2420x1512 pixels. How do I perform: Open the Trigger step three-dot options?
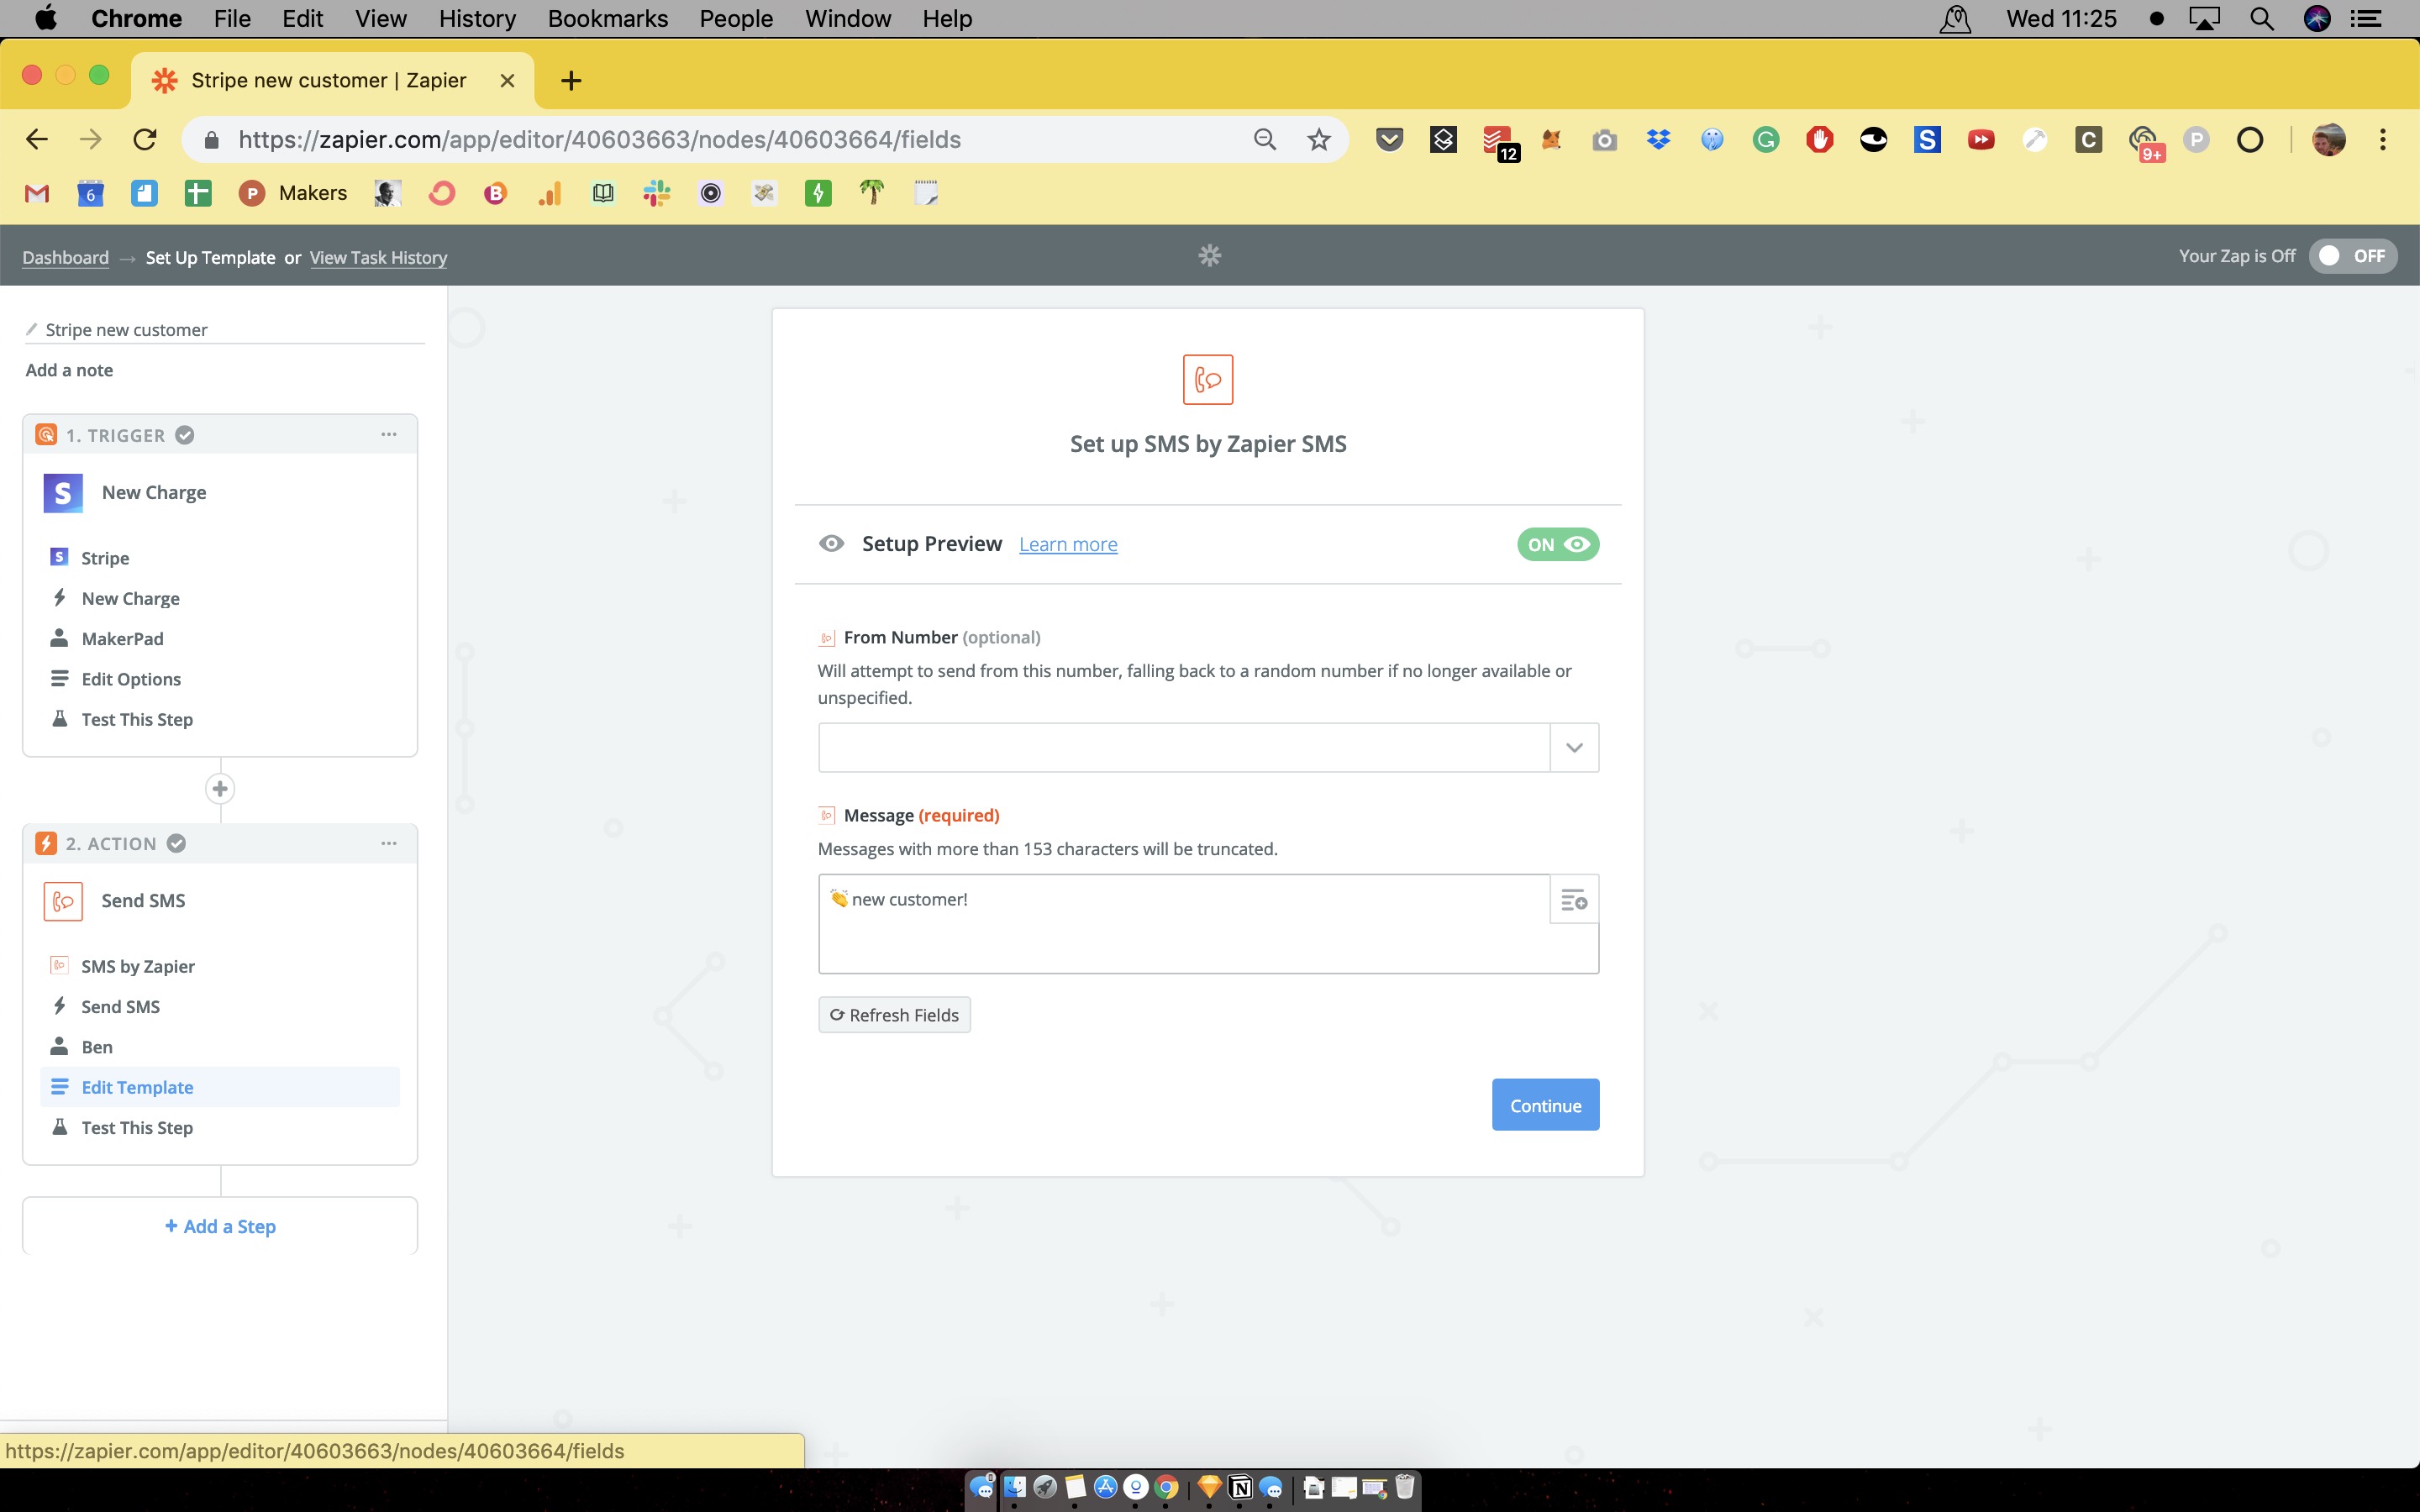389,434
